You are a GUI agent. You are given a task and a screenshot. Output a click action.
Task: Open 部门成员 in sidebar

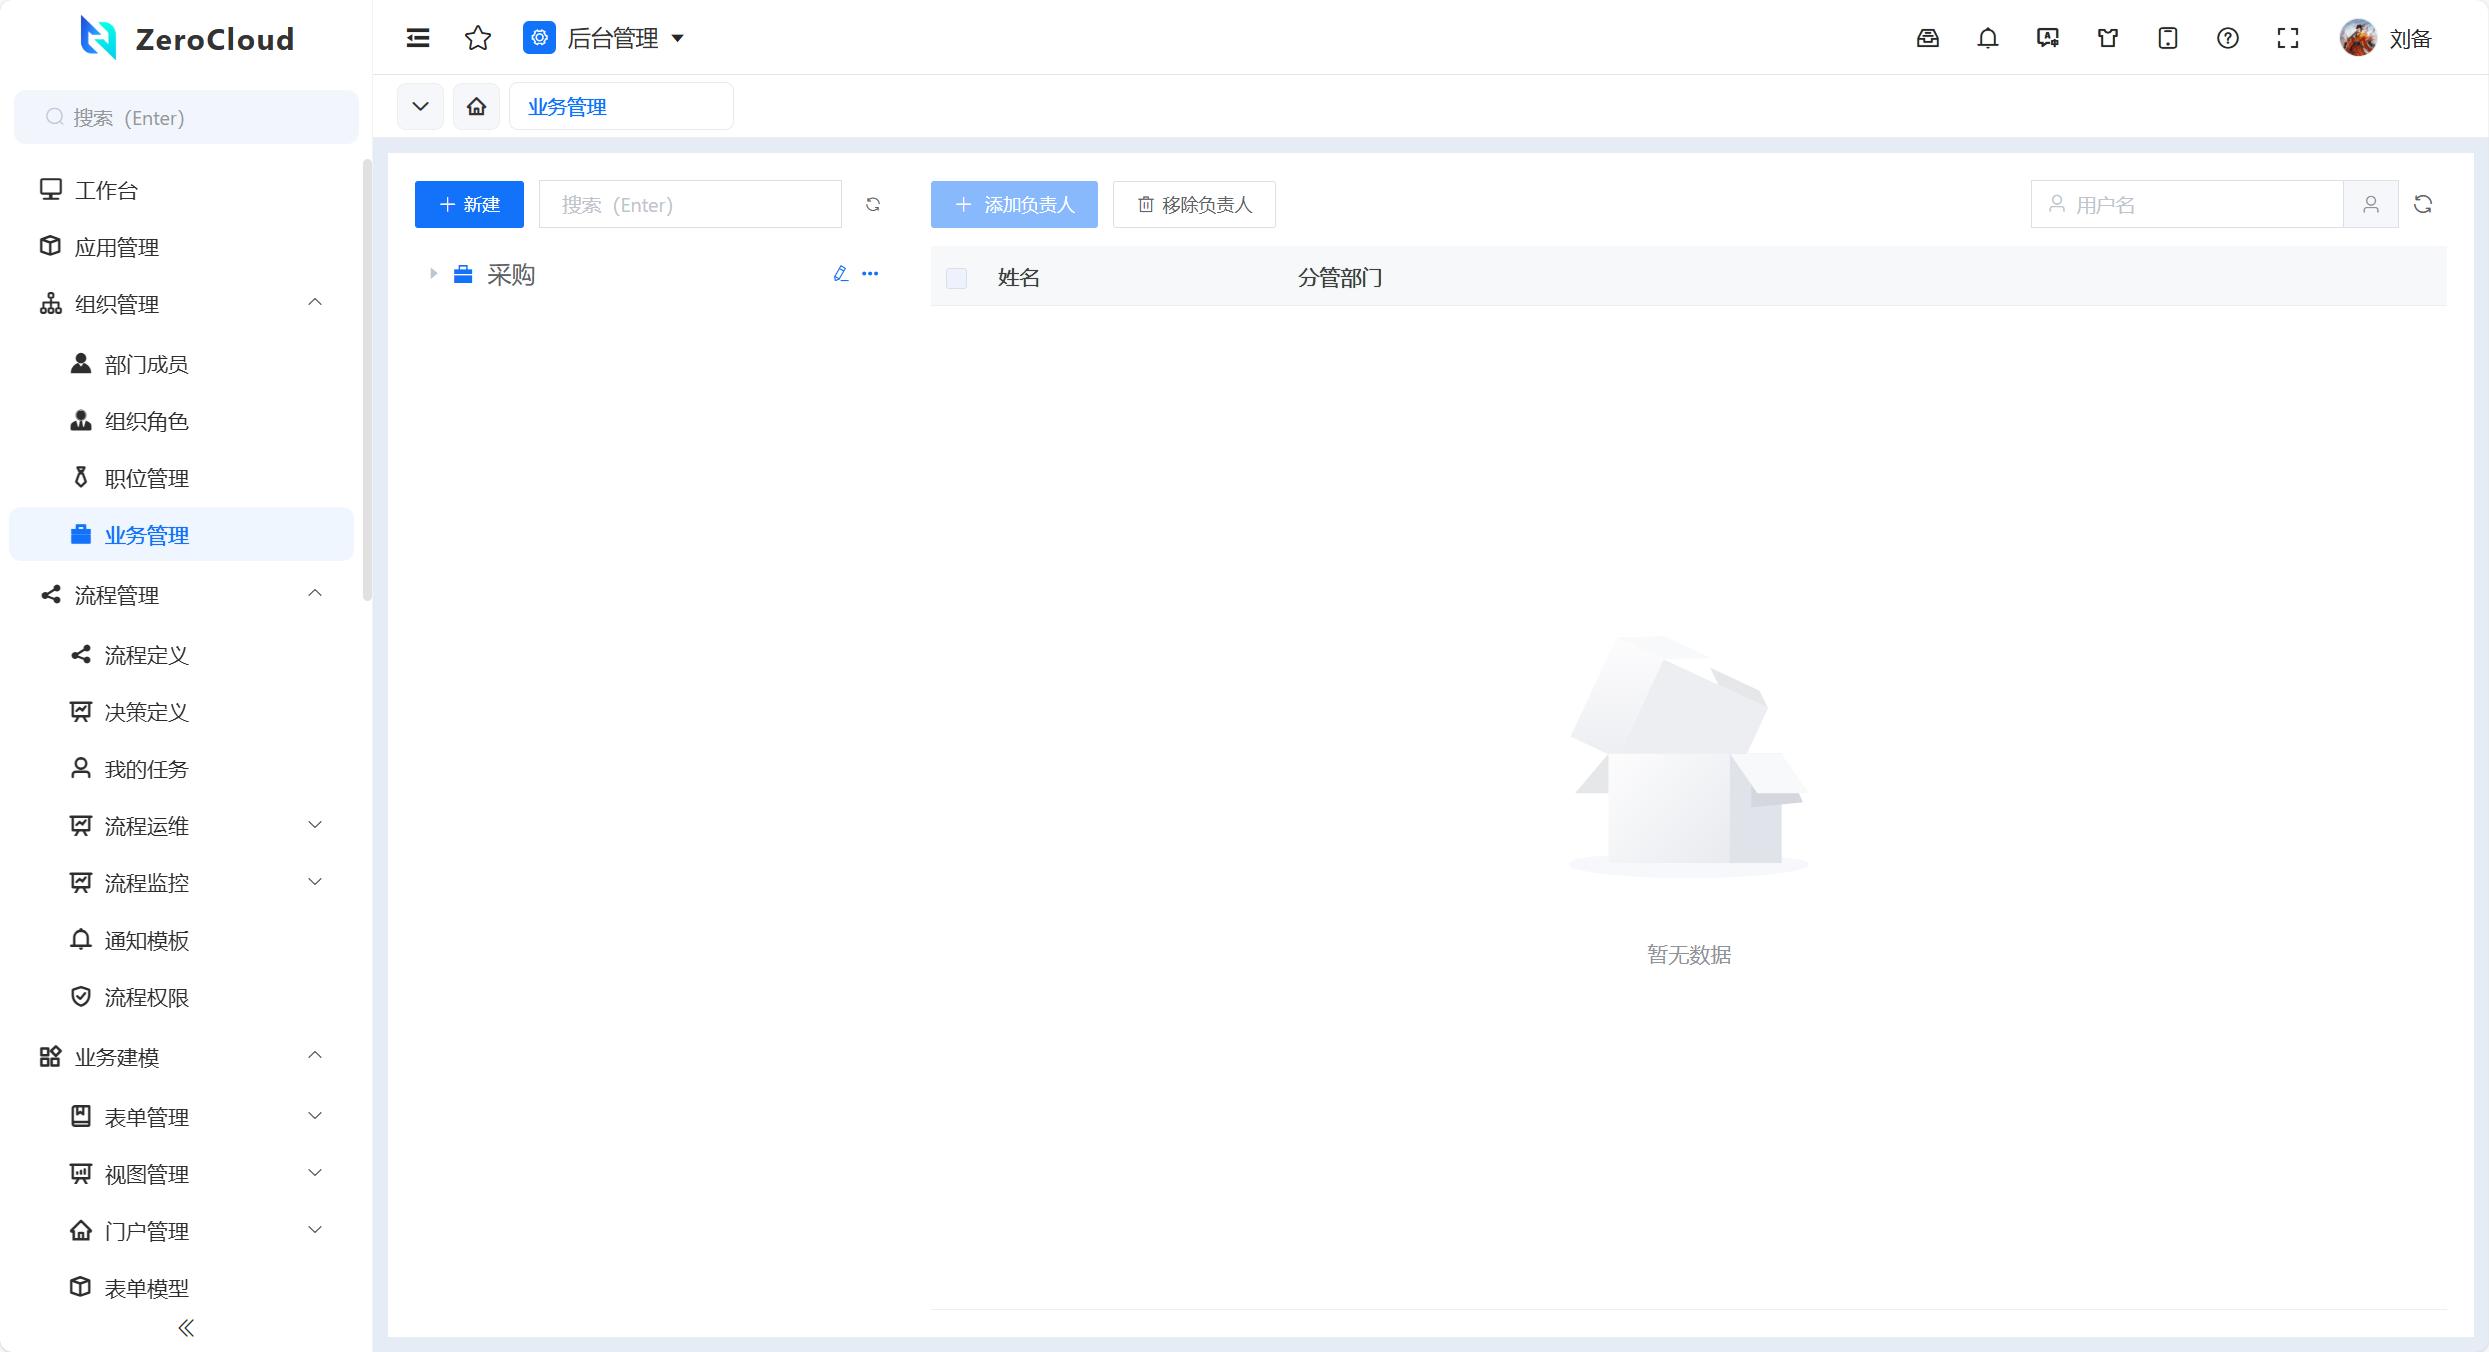click(146, 364)
